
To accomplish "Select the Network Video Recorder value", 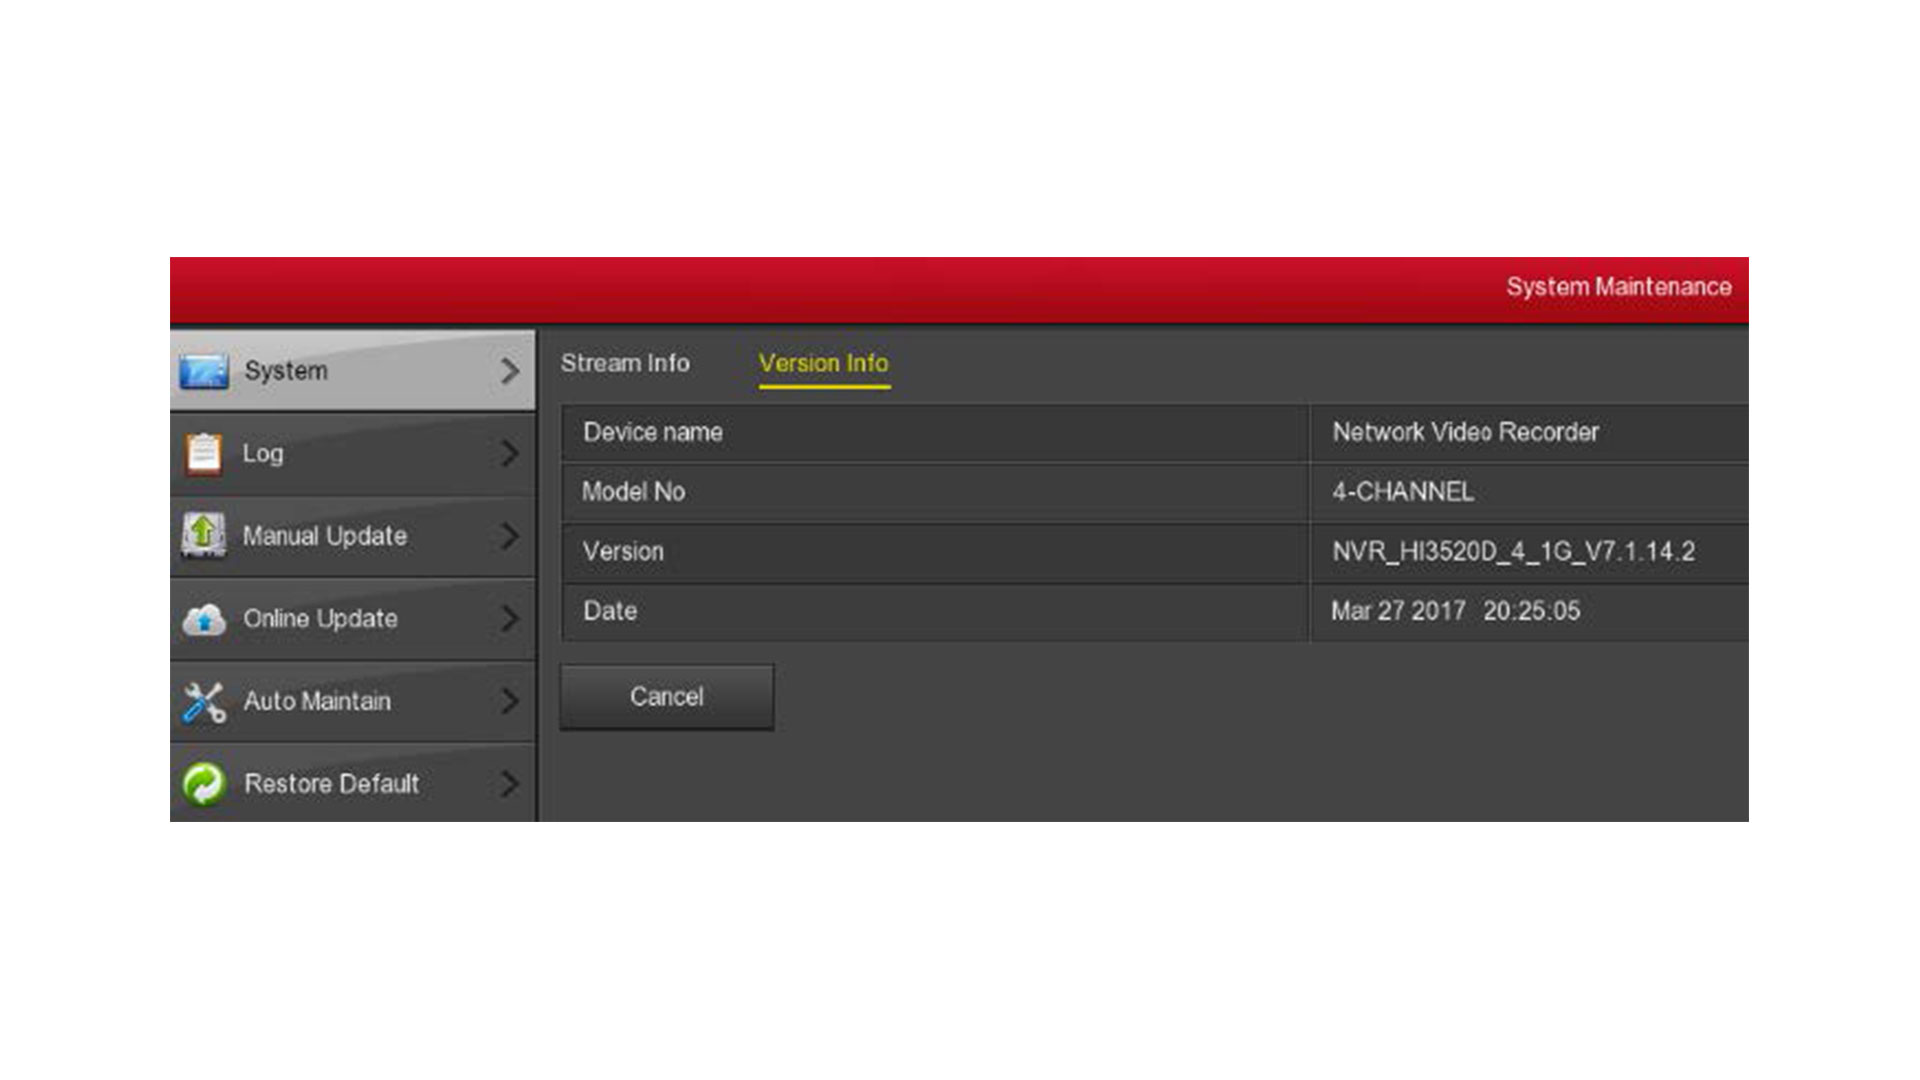I will (1466, 432).
